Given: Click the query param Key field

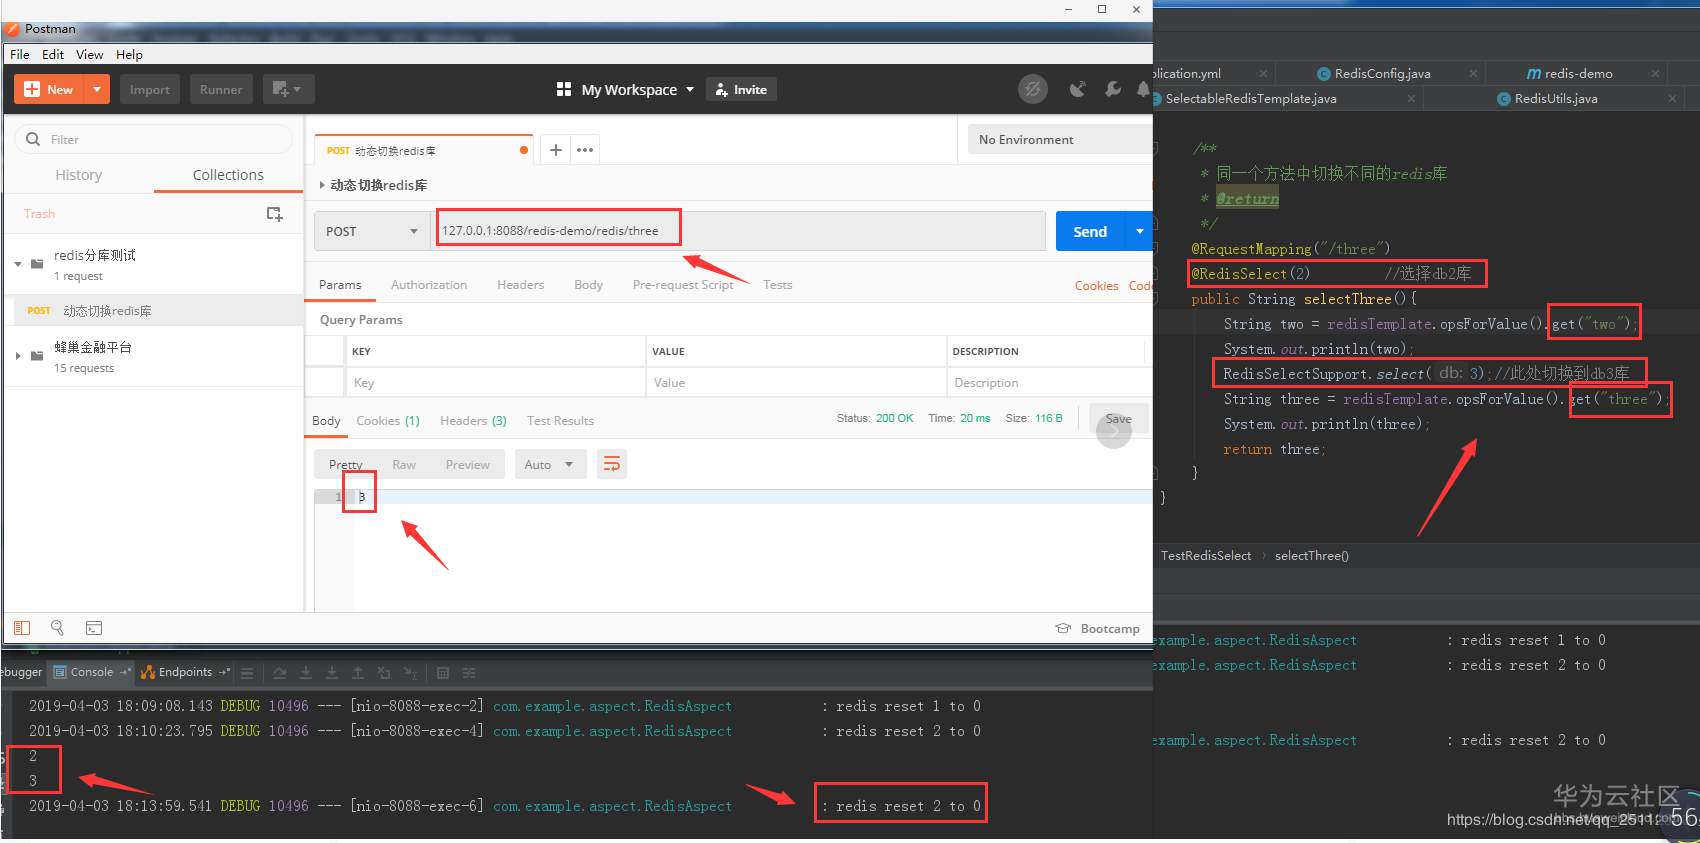Looking at the screenshot, I should pyautogui.click(x=495, y=382).
